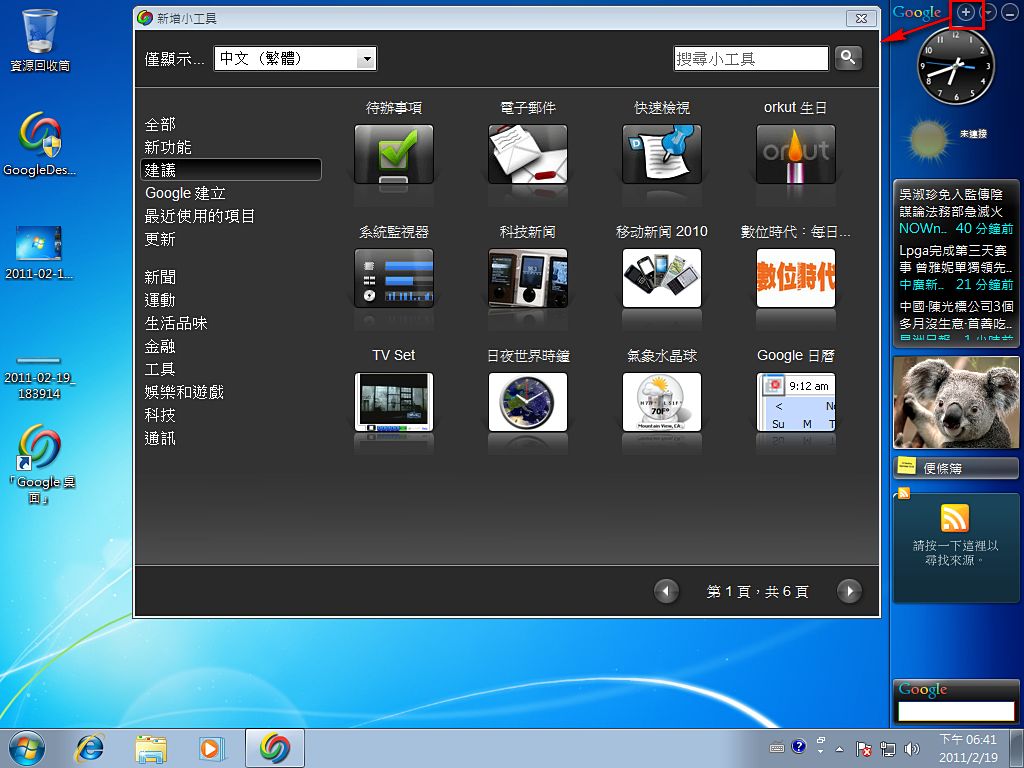
Task: Open the 運動 category
Action: tap(160, 300)
